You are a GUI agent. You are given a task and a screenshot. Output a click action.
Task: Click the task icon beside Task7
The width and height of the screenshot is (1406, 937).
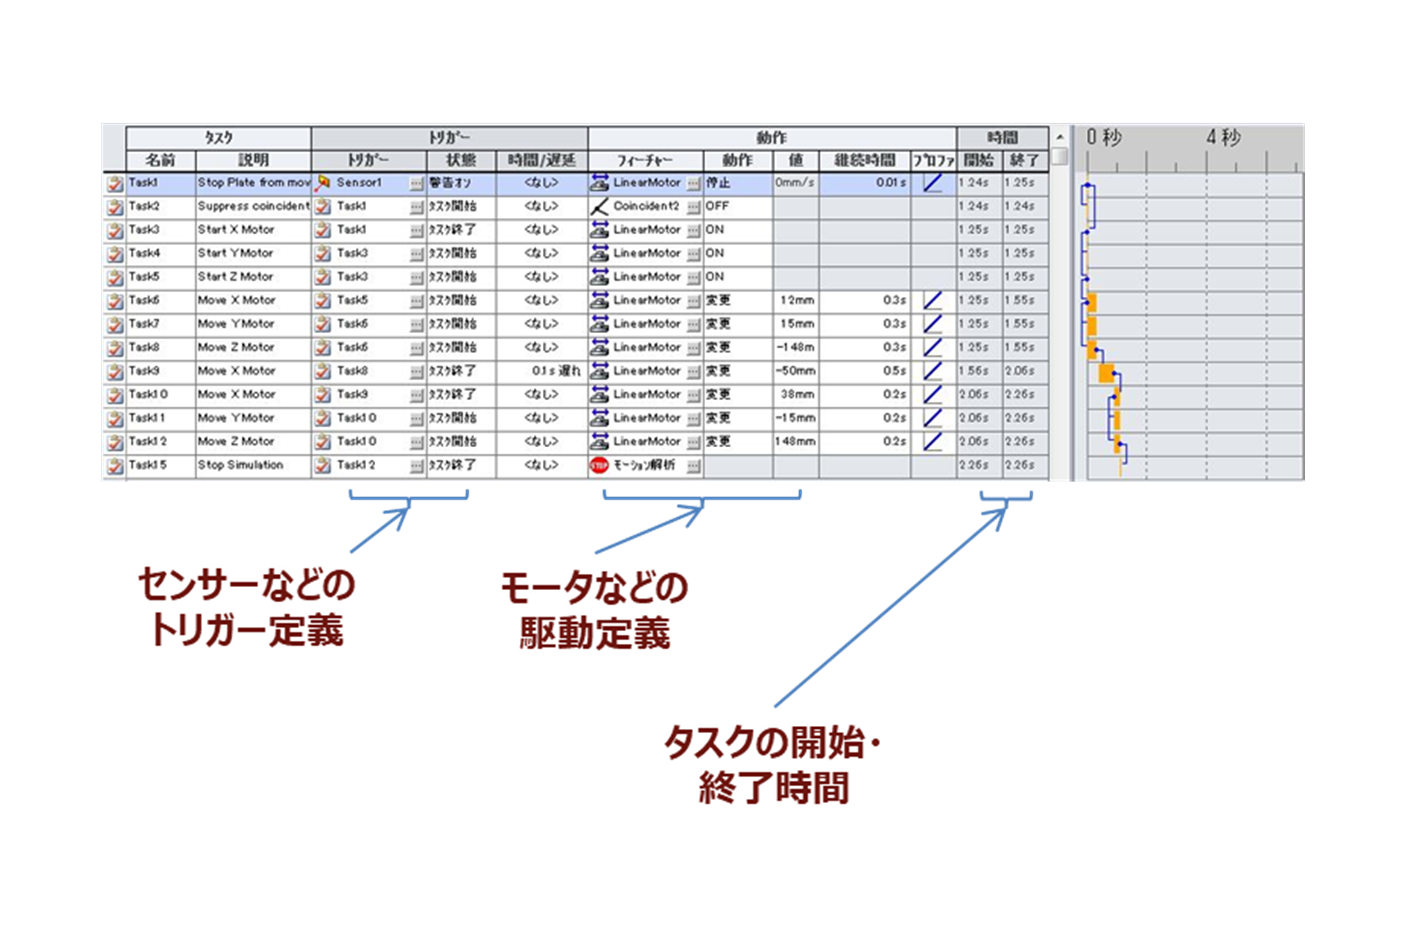115,325
